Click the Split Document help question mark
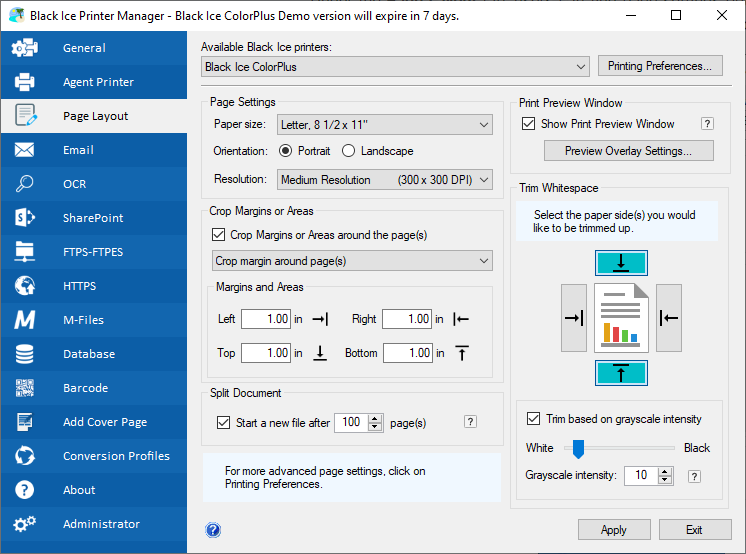 pyautogui.click(x=470, y=423)
